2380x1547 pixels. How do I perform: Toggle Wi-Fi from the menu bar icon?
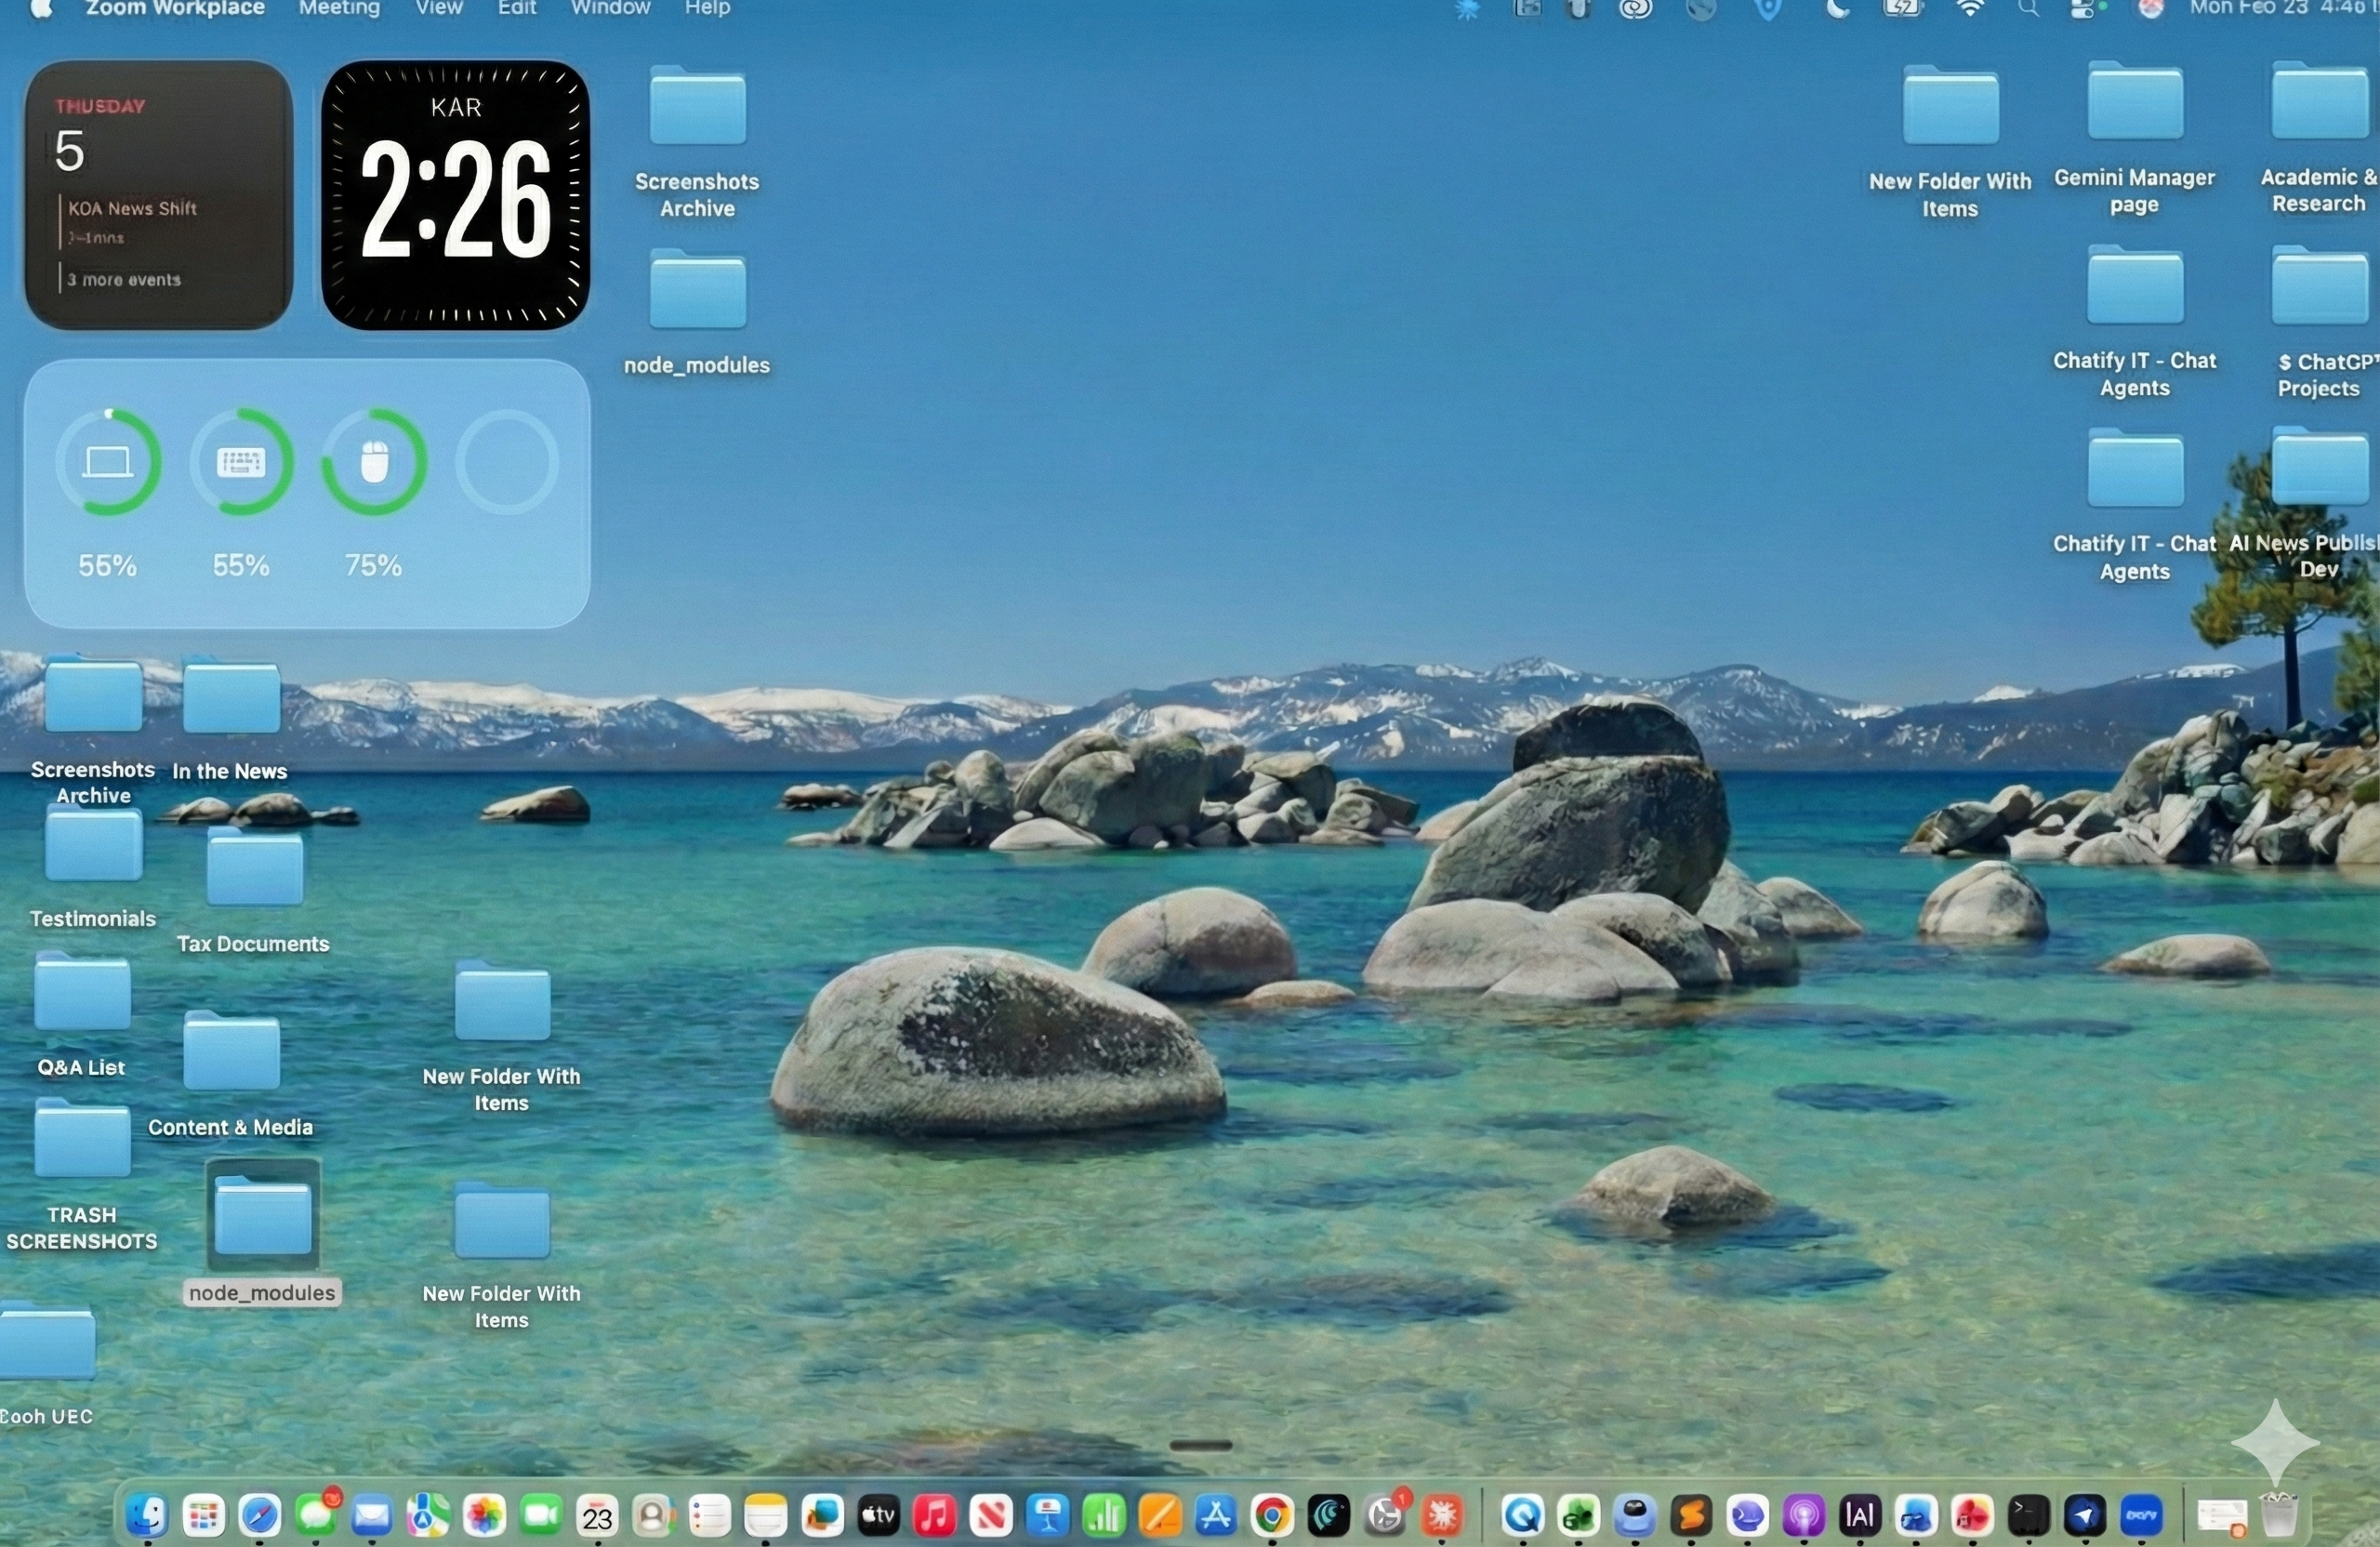[1968, 10]
